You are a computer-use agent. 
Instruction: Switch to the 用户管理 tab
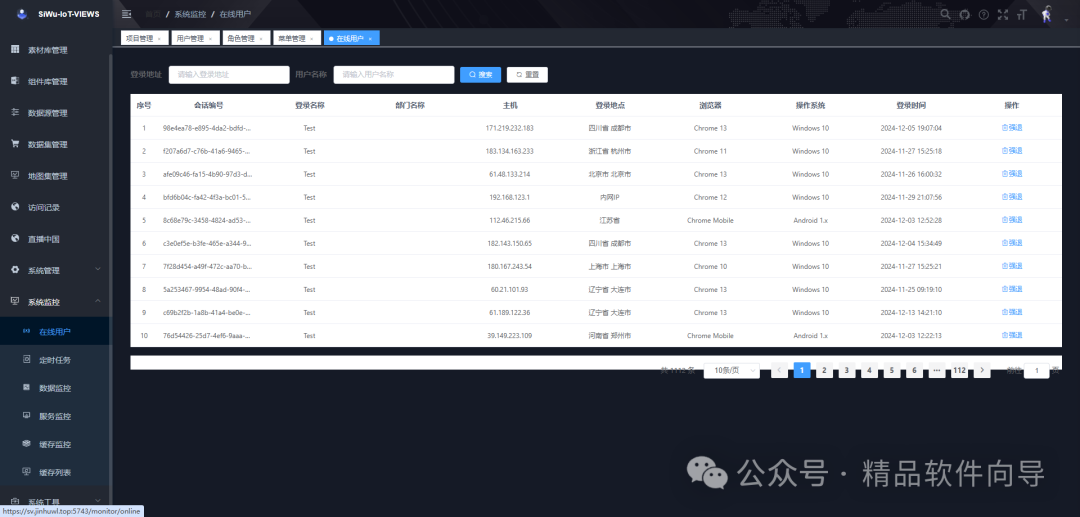point(190,39)
